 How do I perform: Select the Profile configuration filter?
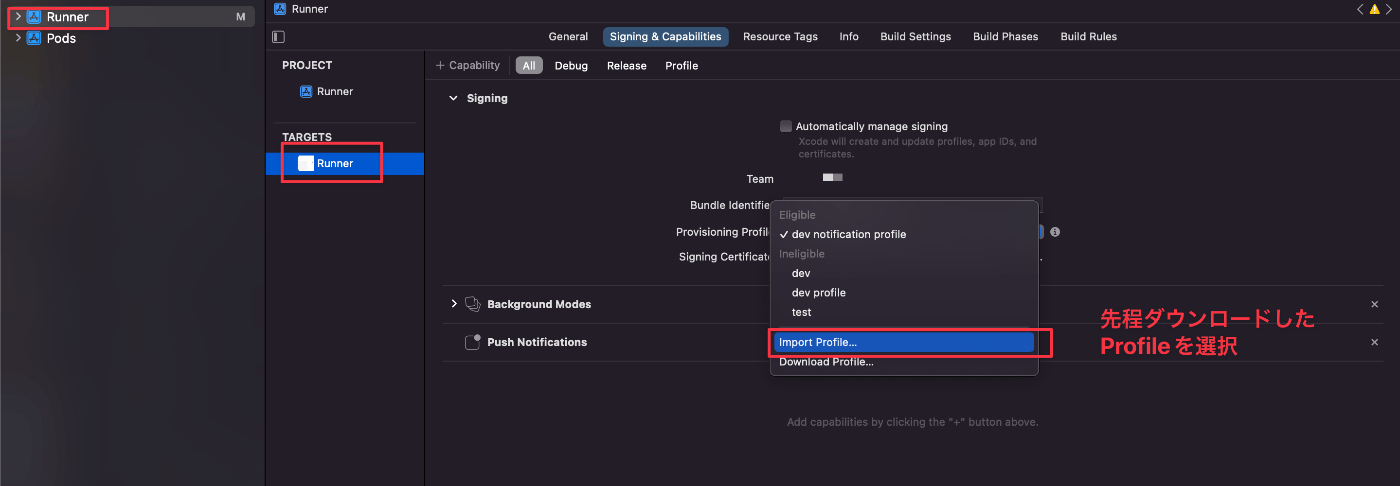click(681, 66)
